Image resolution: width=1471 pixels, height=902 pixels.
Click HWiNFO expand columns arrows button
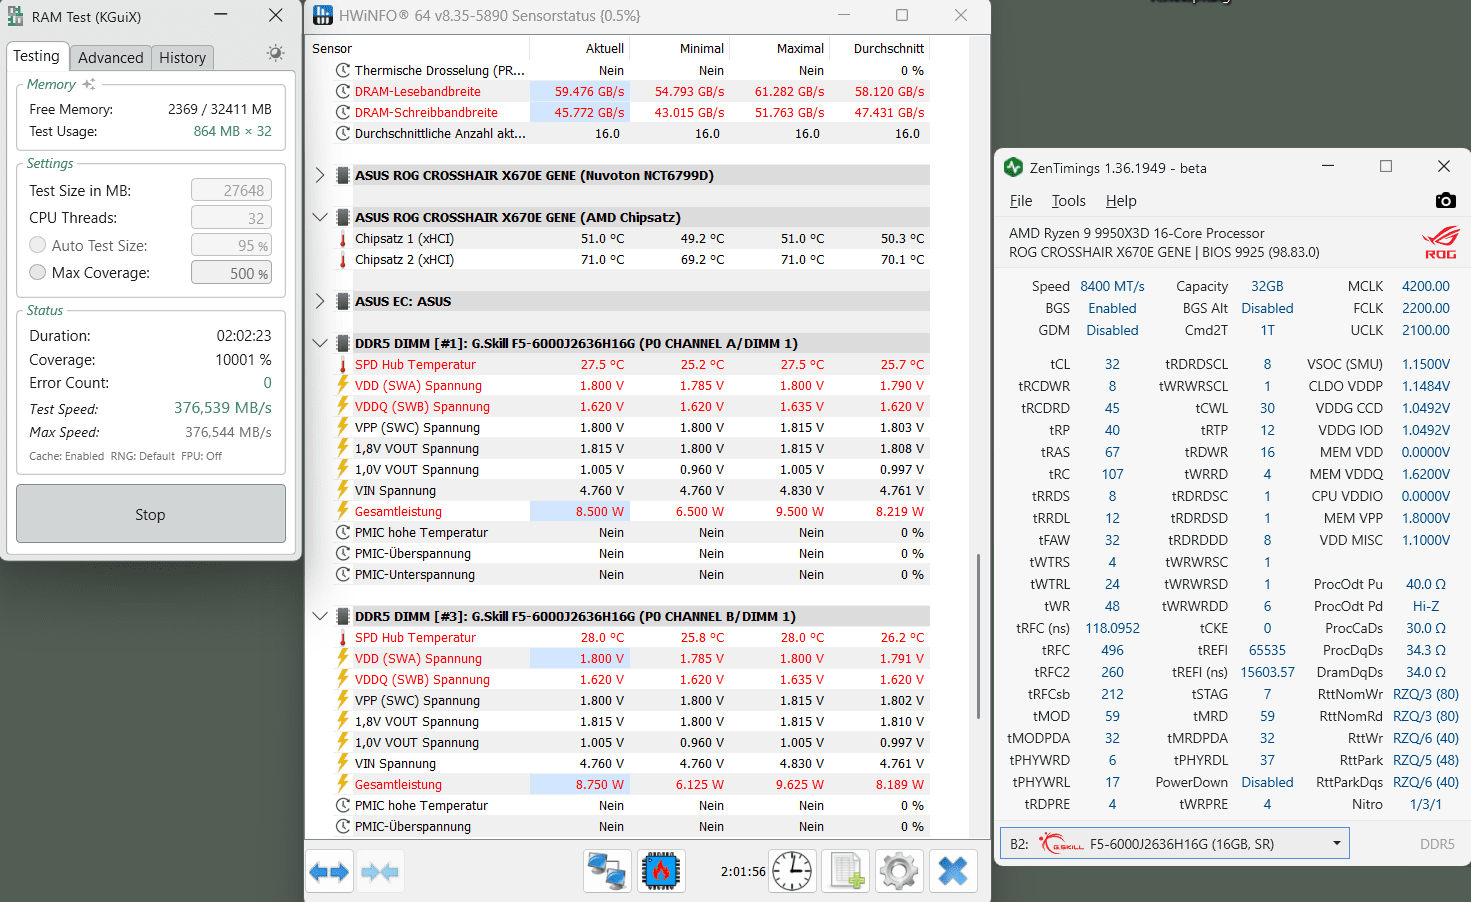[329, 872]
